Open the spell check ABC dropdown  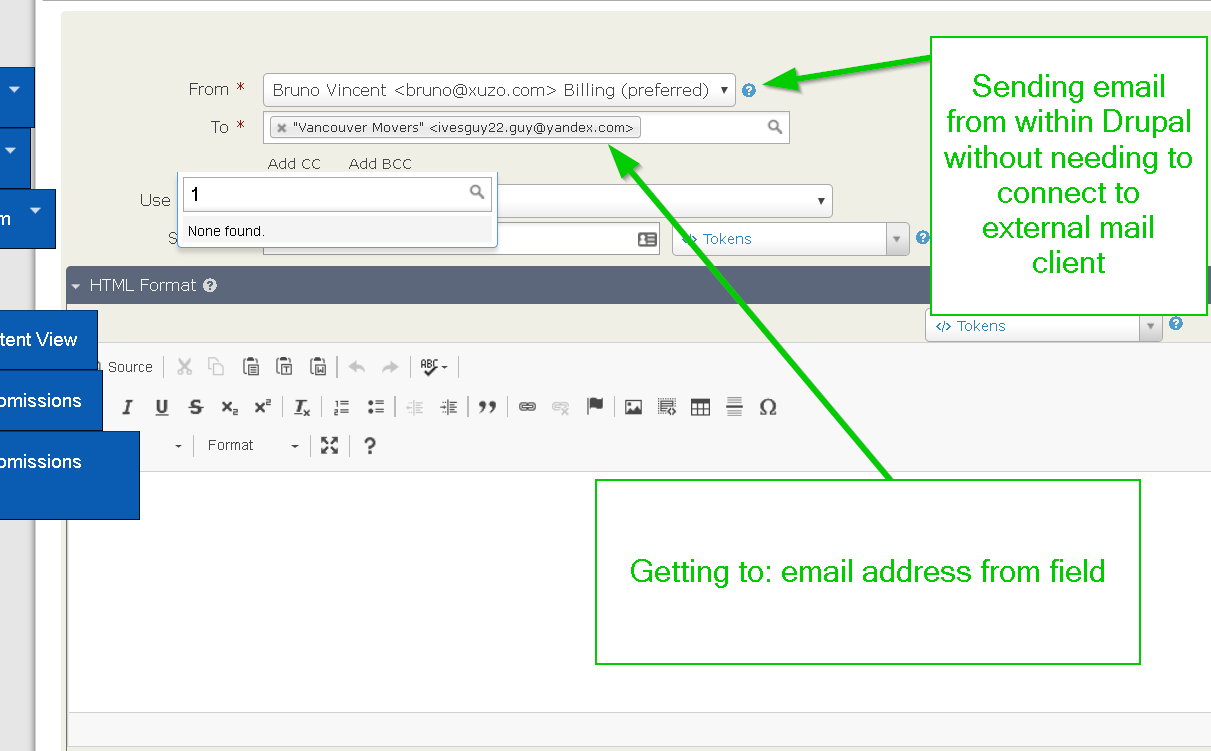coord(434,367)
